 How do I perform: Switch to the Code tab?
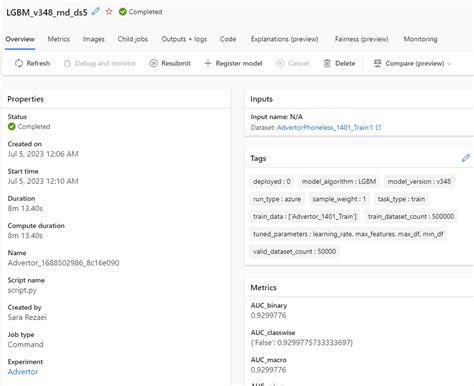click(228, 39)
